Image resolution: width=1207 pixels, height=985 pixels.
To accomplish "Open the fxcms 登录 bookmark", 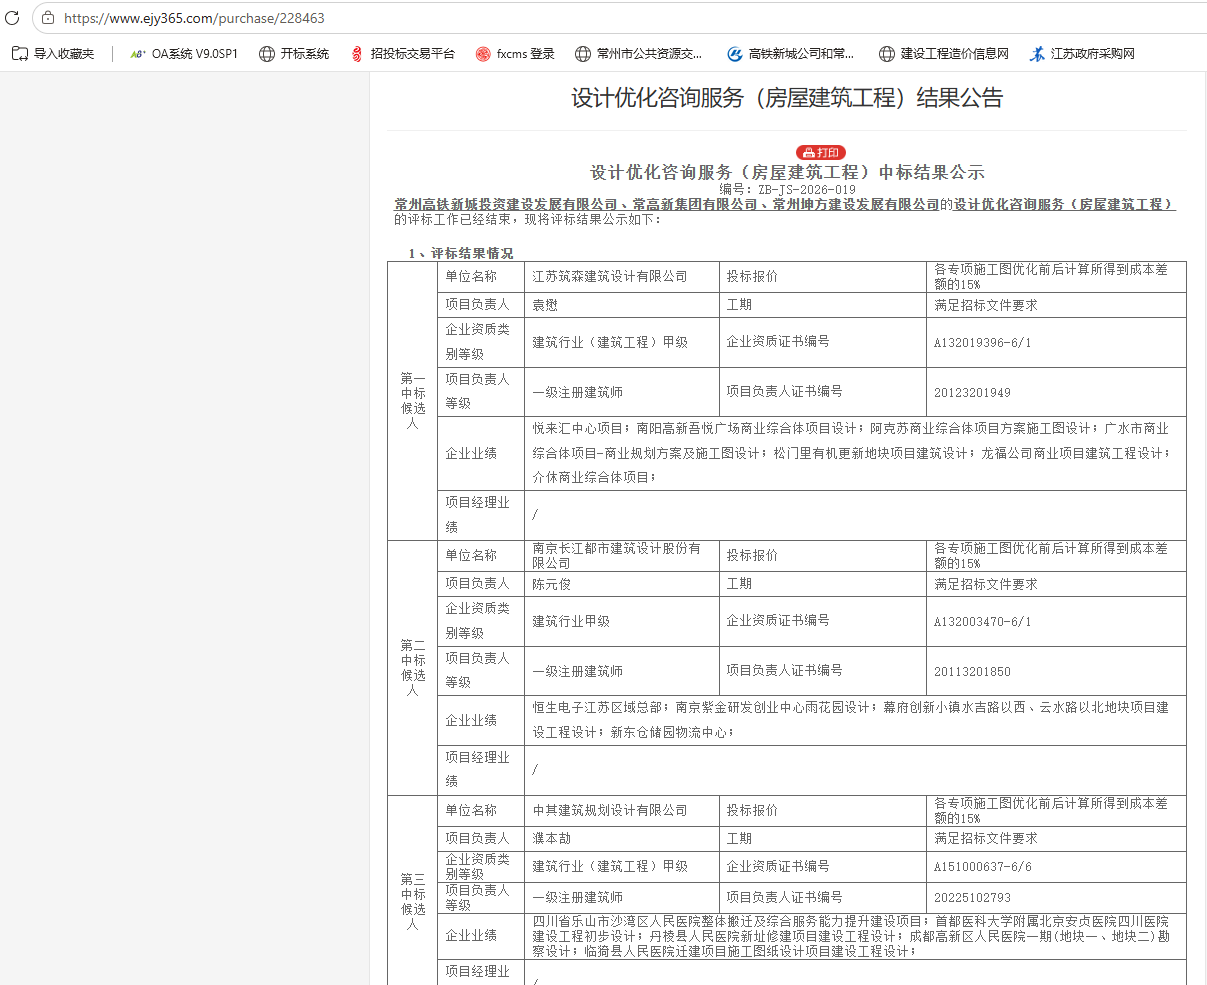I will 515,54.
